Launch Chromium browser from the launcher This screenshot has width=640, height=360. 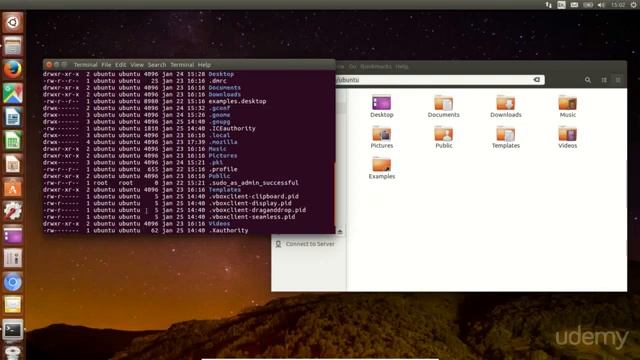click(x=13, y=282)
